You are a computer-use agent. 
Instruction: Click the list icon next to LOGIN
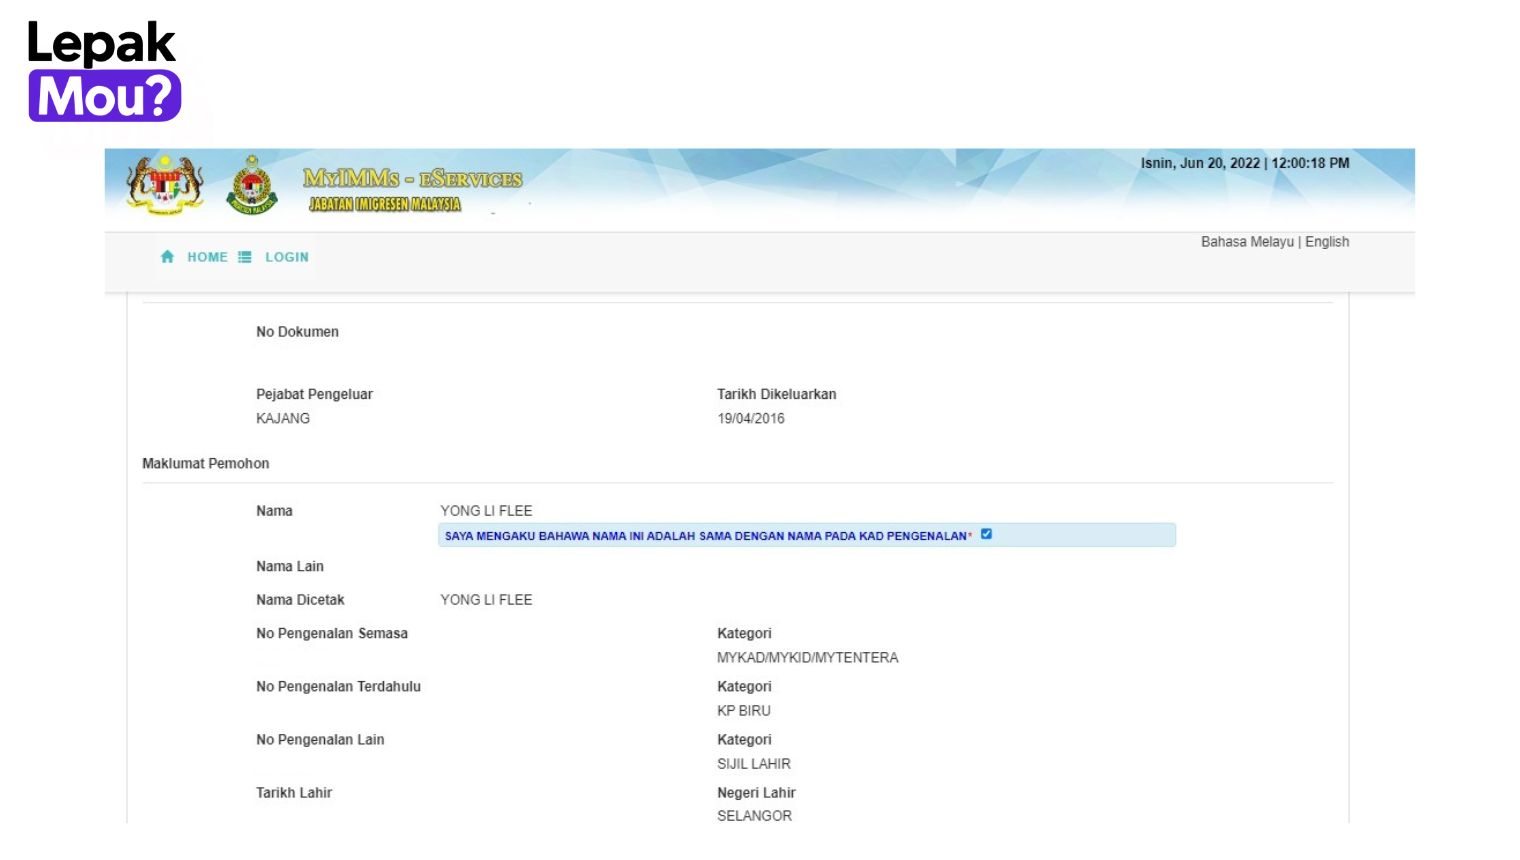pyautogui.click(x=244, y=257)
